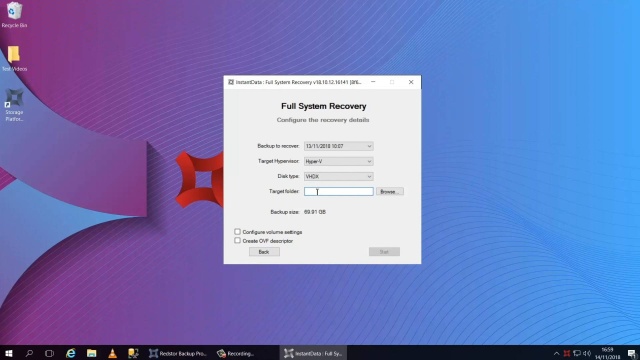This screenshot has width=640, height=360.
Task: Expand Disk type dropdown
Action: (x=338, y=176)
